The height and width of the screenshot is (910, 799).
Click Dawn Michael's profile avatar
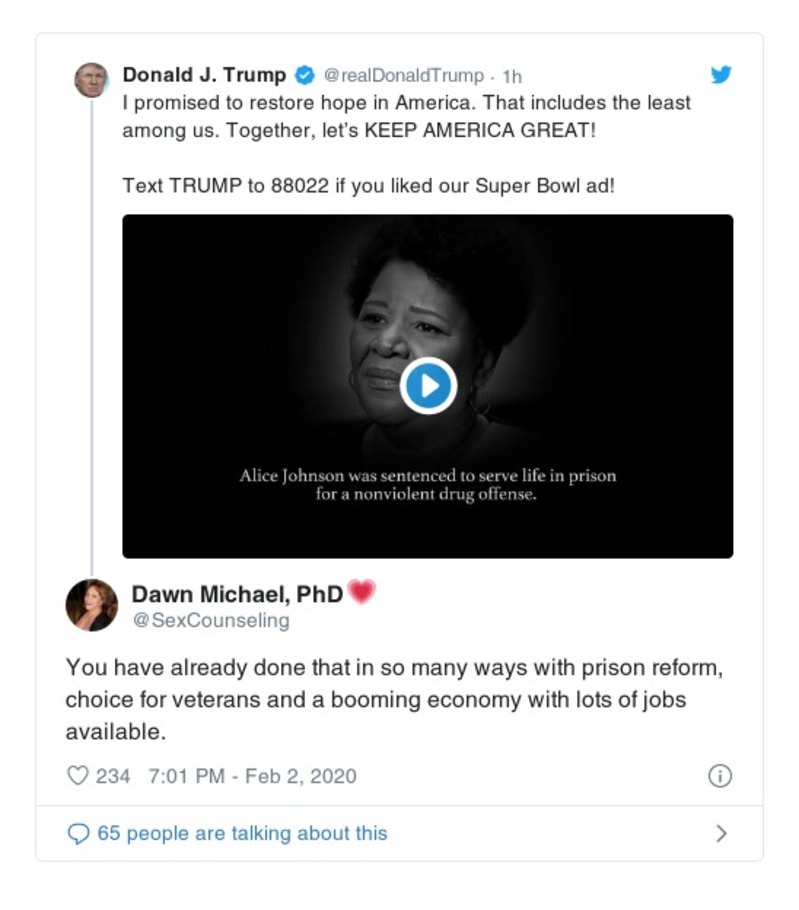coord(91,604)
